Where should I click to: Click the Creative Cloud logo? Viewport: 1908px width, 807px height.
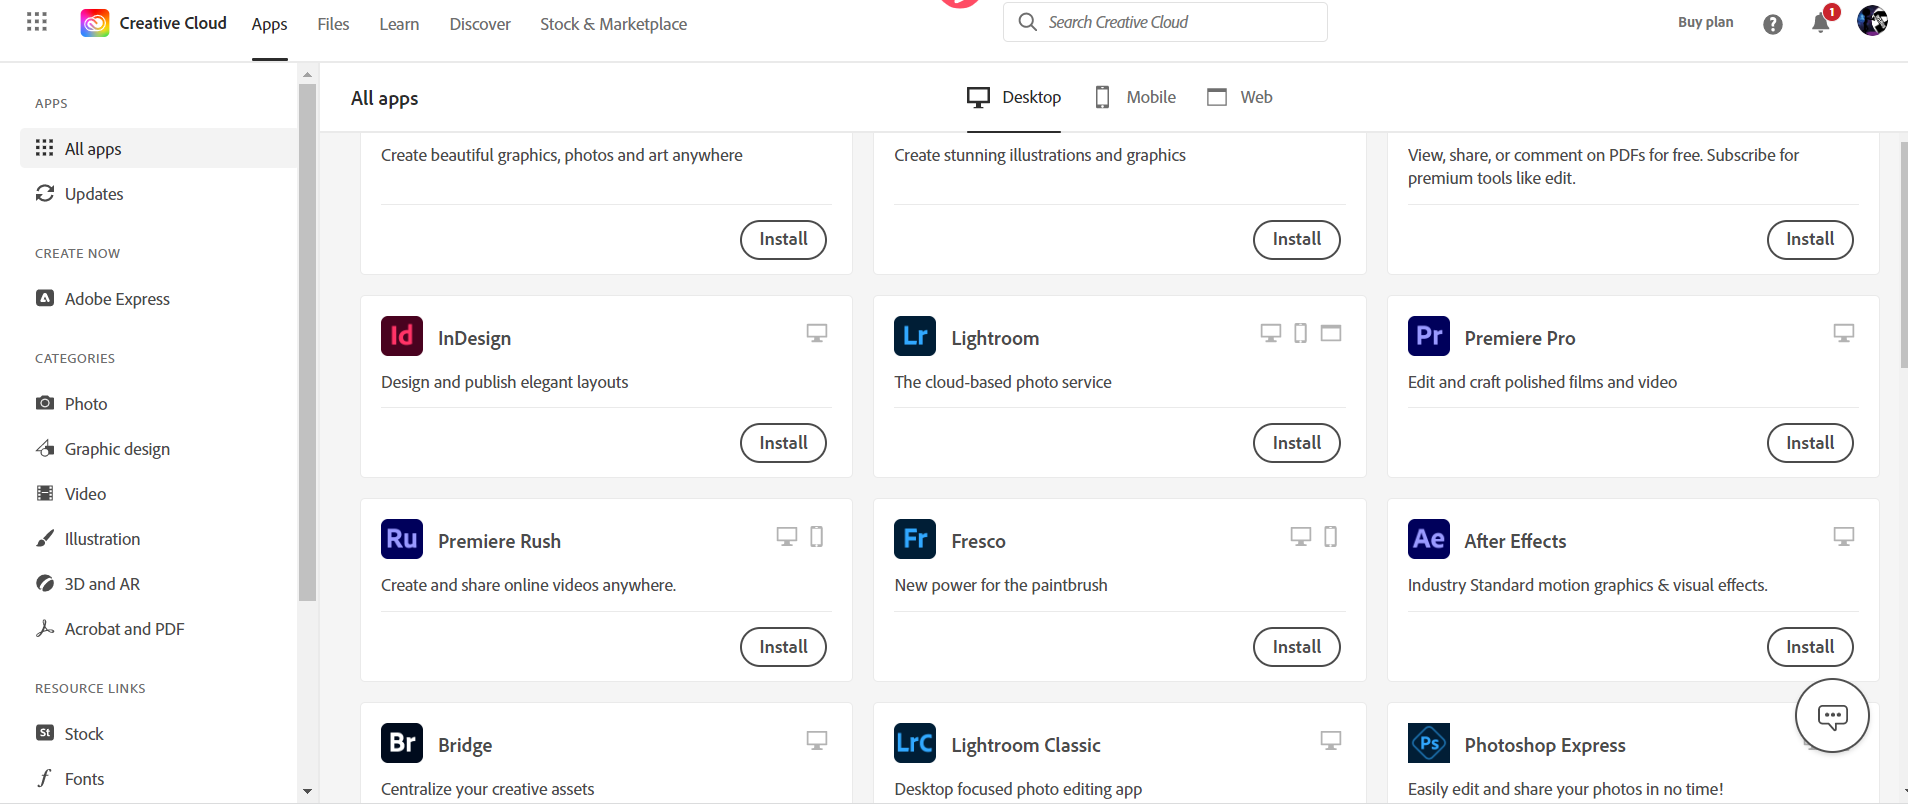(95, 23)
